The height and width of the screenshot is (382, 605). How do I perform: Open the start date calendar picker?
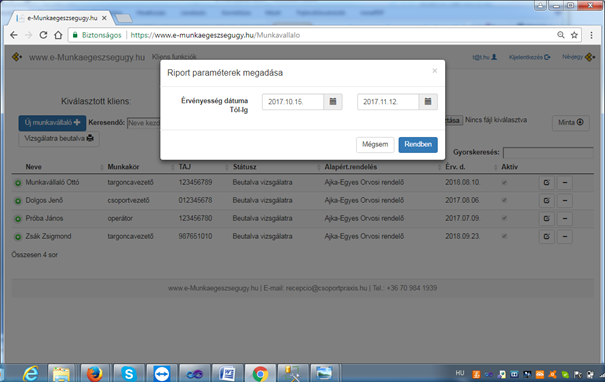pos(333,101)
